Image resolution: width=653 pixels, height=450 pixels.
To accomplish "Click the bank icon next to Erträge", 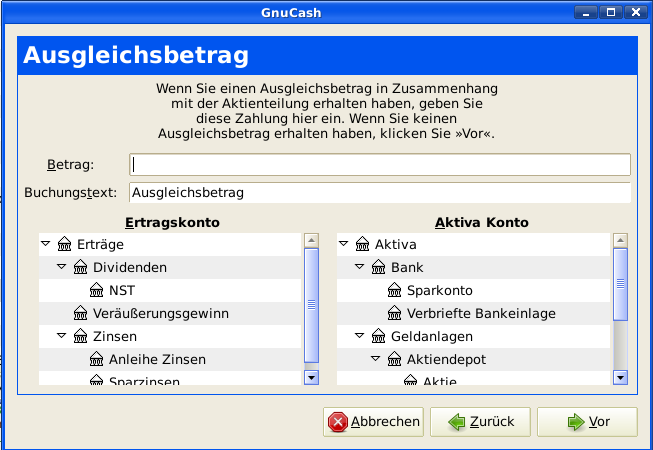I will (x=65, y=244).
